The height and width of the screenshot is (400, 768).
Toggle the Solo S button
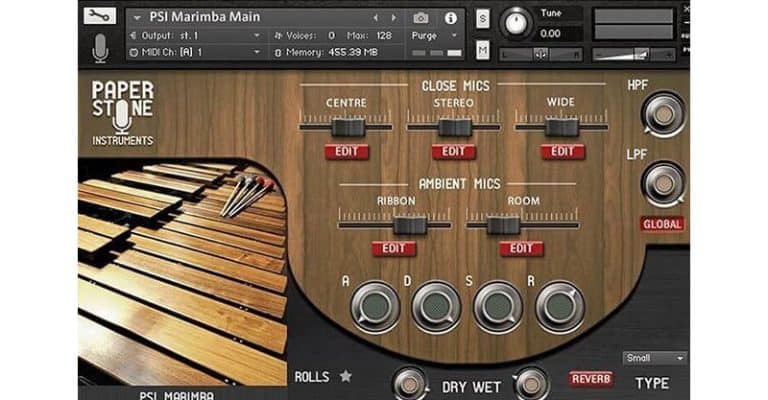483,19
